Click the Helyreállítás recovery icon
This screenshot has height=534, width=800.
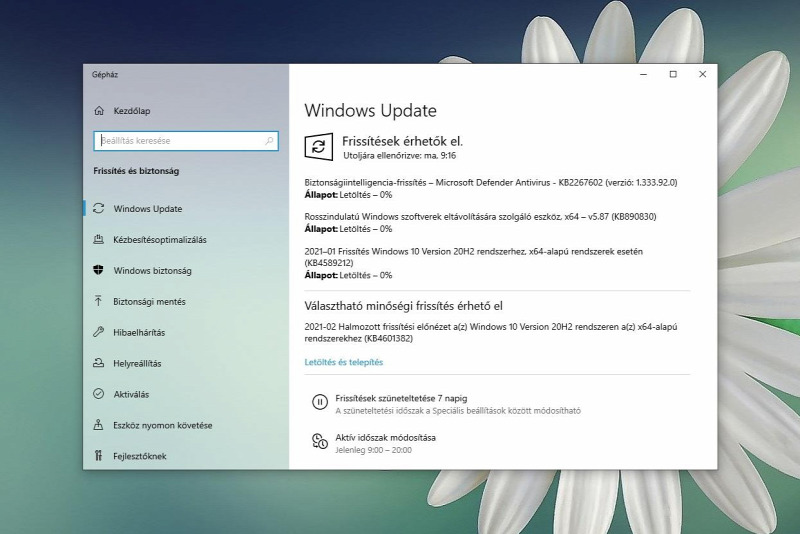(98, 363)
